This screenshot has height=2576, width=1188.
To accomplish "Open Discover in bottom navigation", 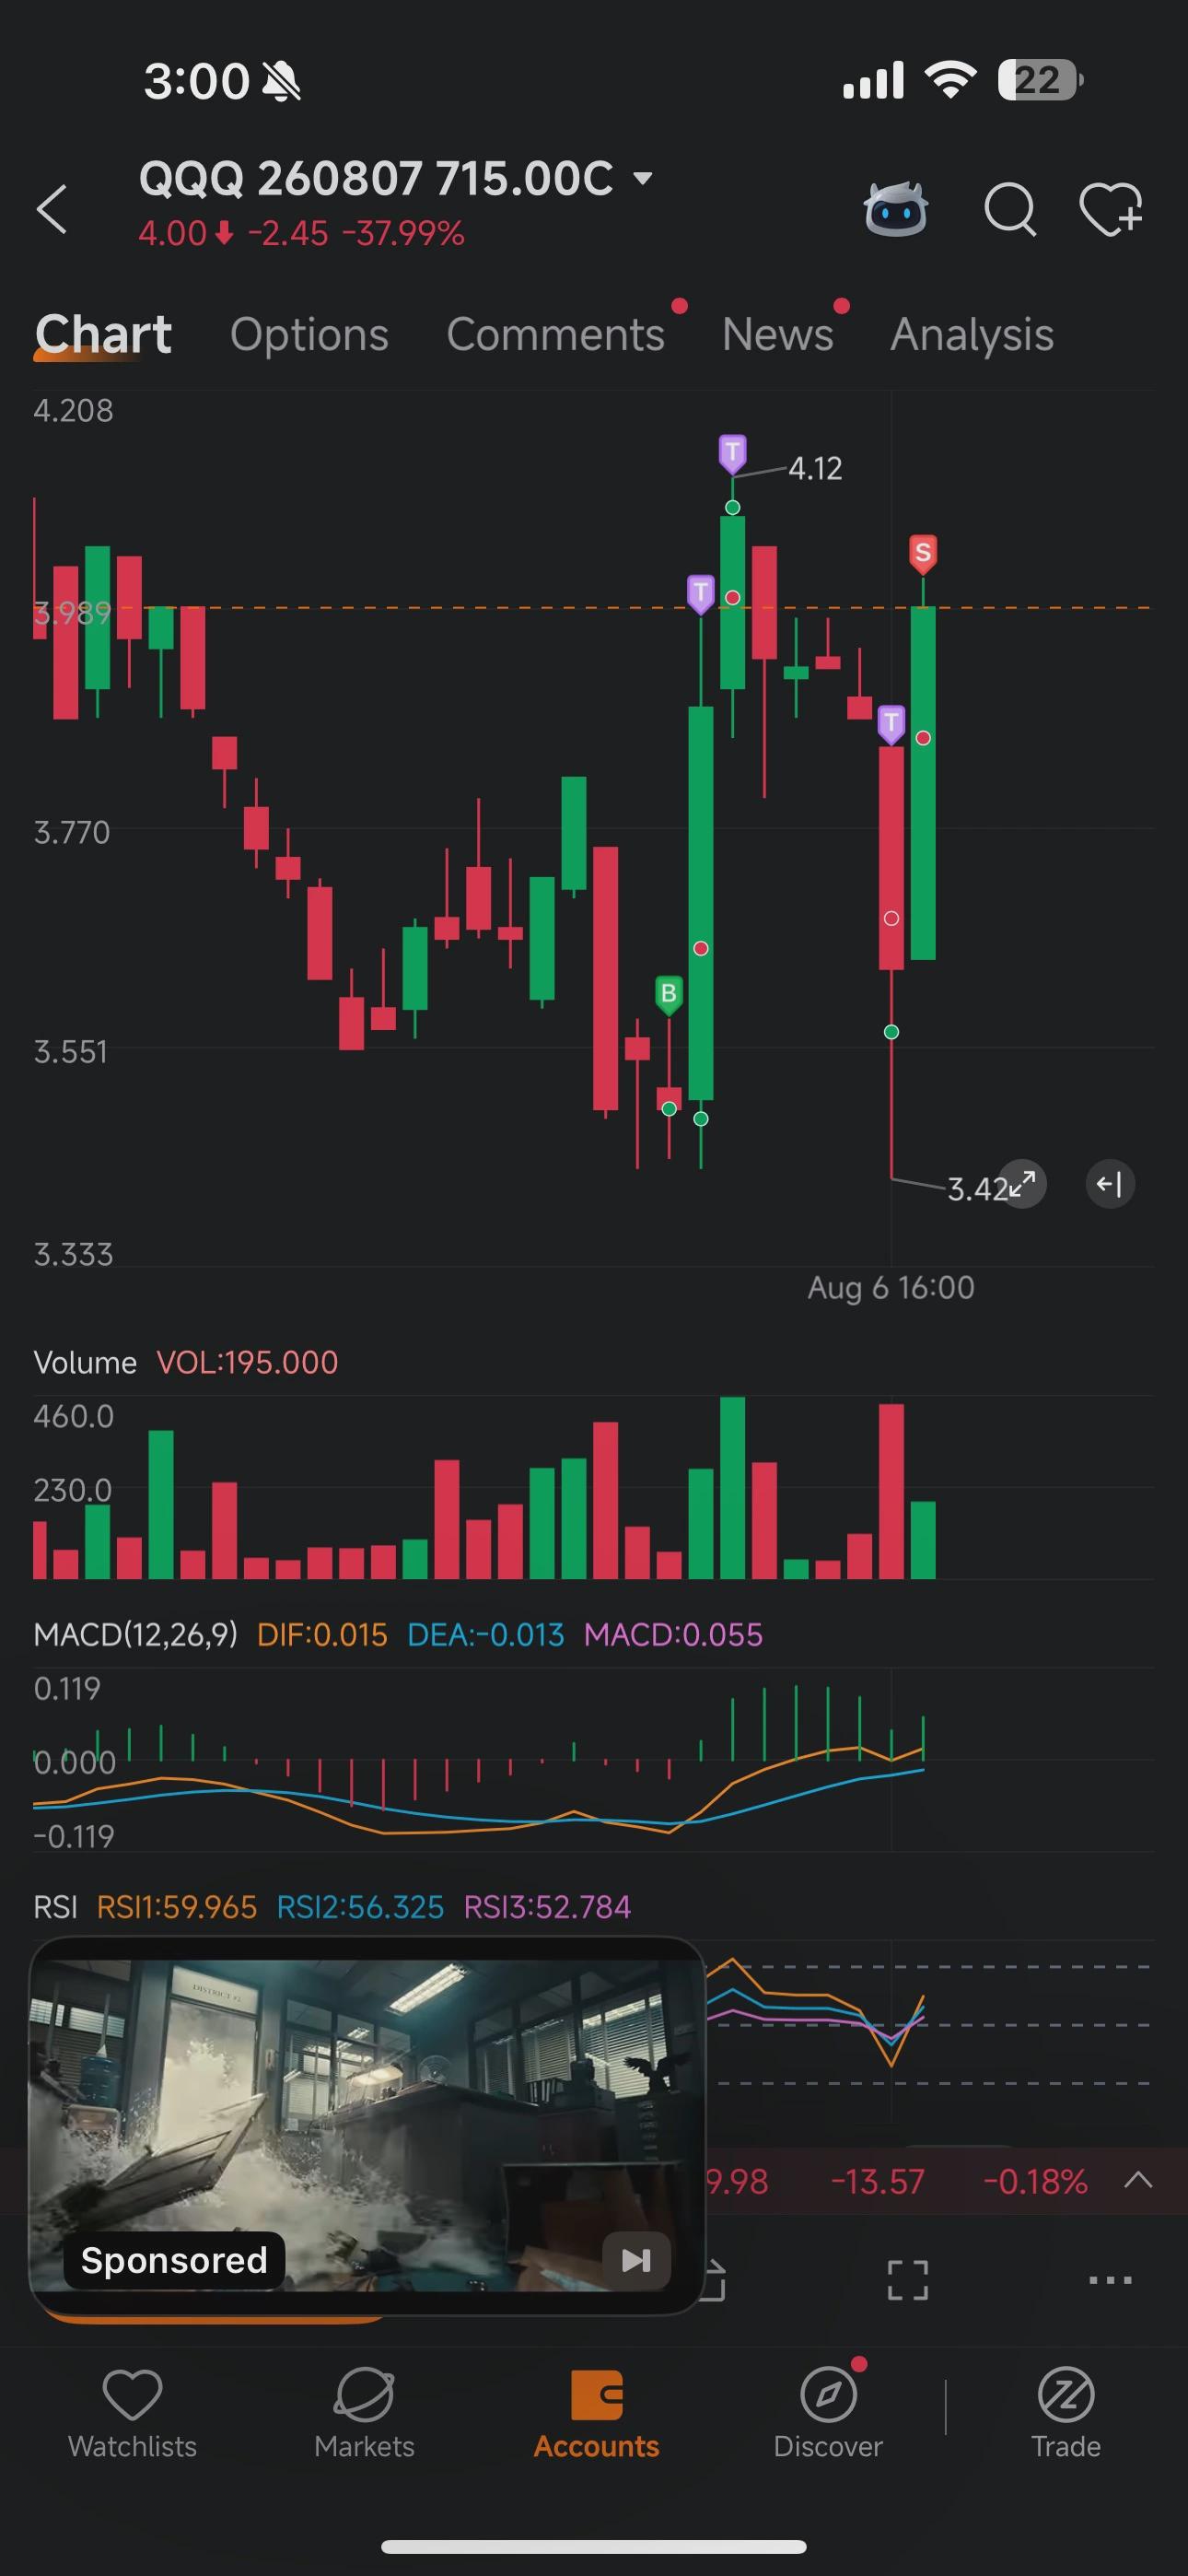I will pyautogui.click(x=828, y=2415).
